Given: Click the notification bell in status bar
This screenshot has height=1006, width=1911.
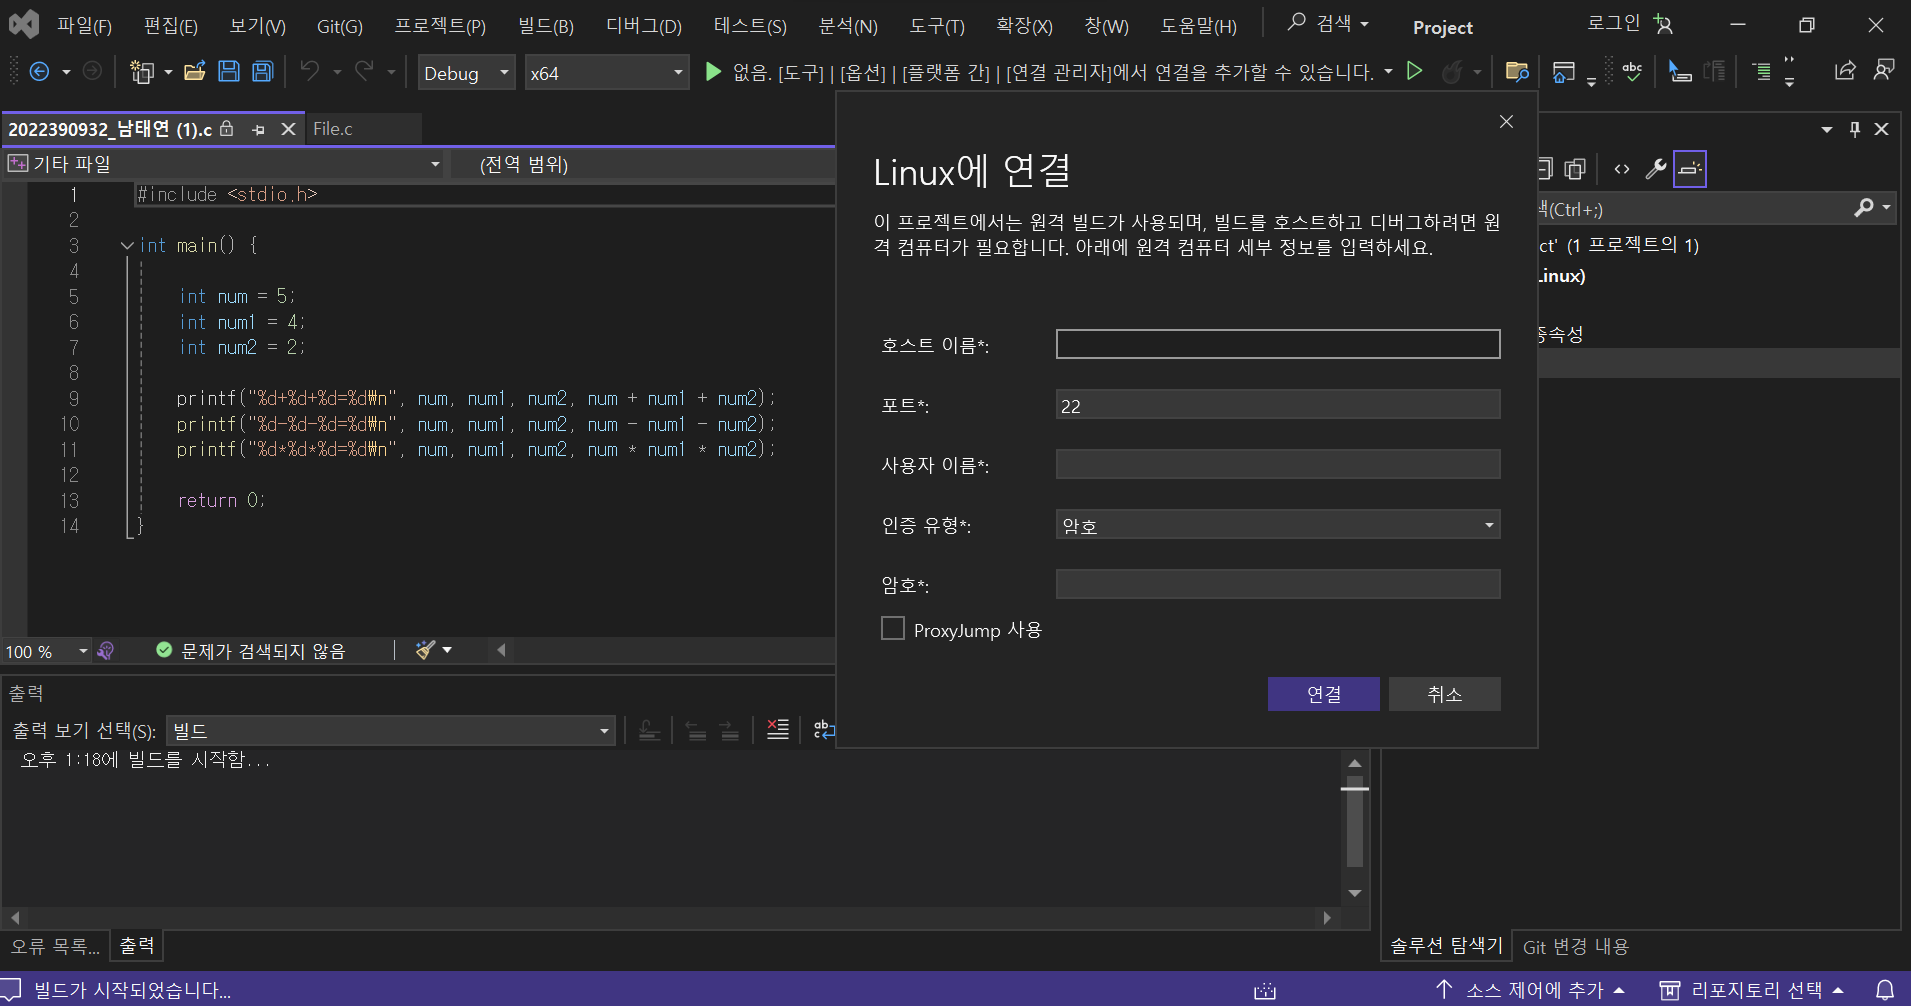Looking at the screenshot, I should pyautogui.click(x=1885, y=990).
